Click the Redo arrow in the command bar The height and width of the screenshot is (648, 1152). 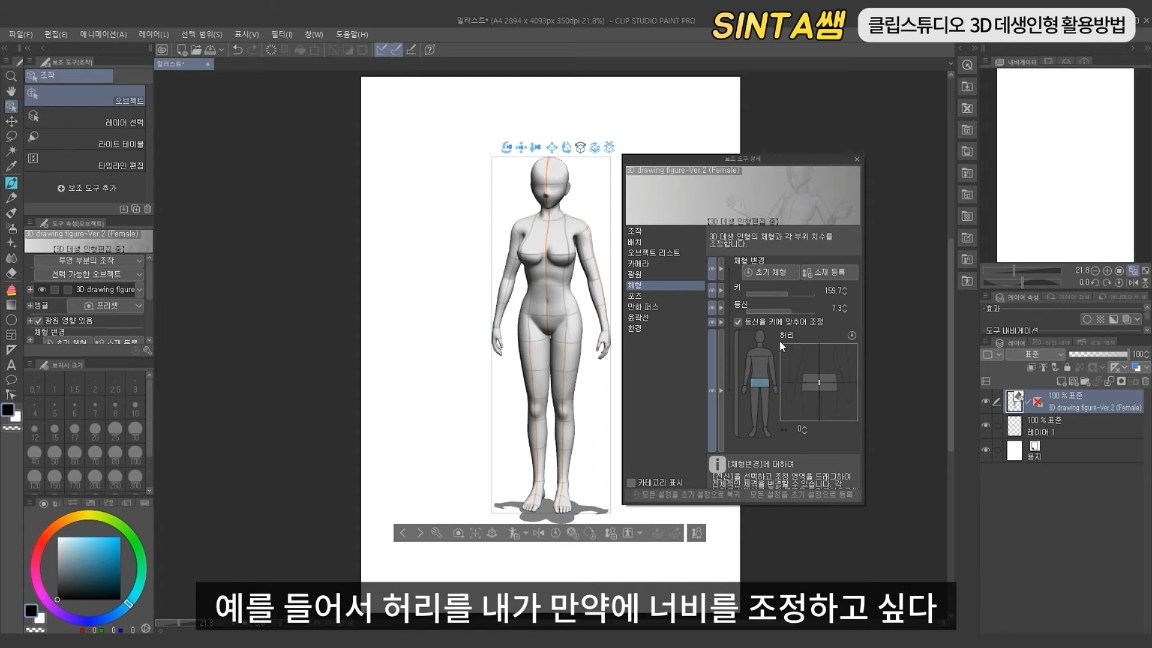(x=252, y=50)
